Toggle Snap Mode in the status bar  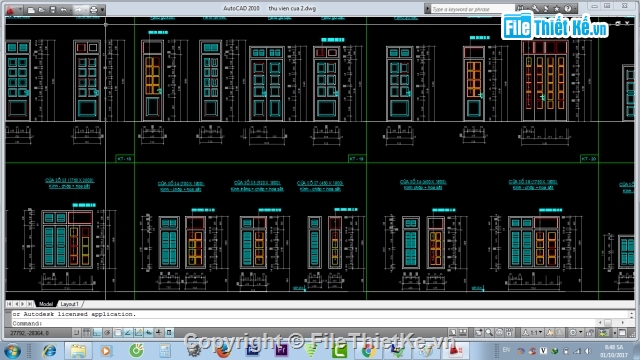pos(76,333)
